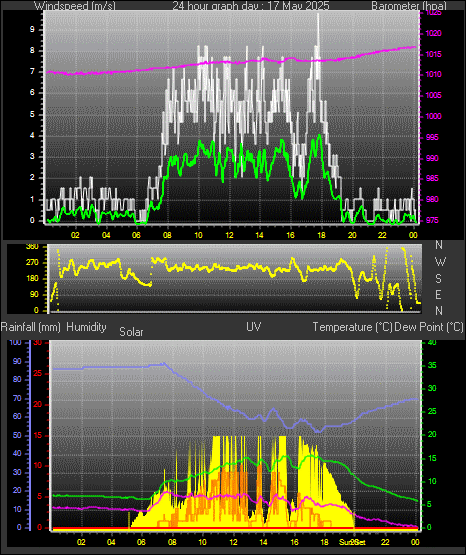Click windspeed axis value 7

(x=32, y=71)
